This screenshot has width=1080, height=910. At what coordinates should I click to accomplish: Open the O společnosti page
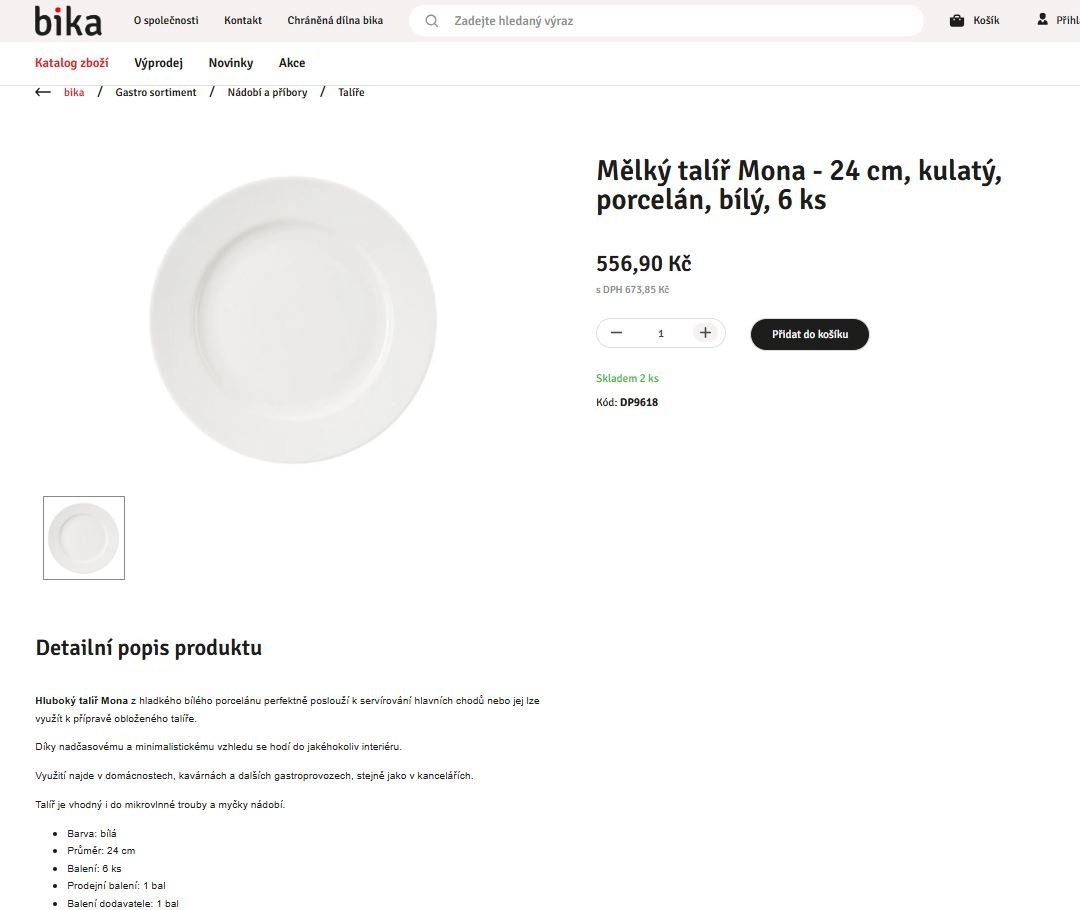166,21
